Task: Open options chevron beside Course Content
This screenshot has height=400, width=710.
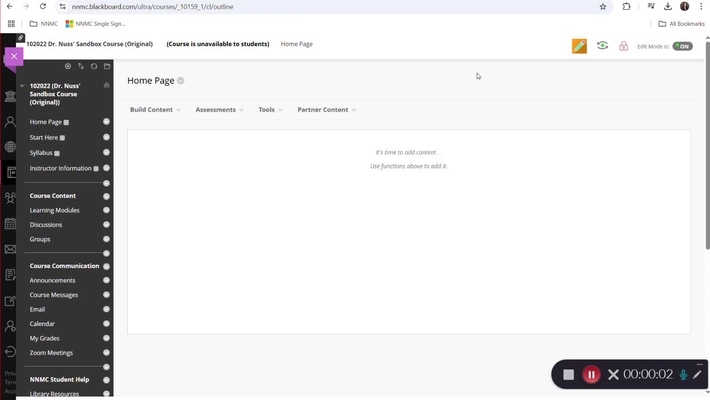Action: click(x=106, y=196)
